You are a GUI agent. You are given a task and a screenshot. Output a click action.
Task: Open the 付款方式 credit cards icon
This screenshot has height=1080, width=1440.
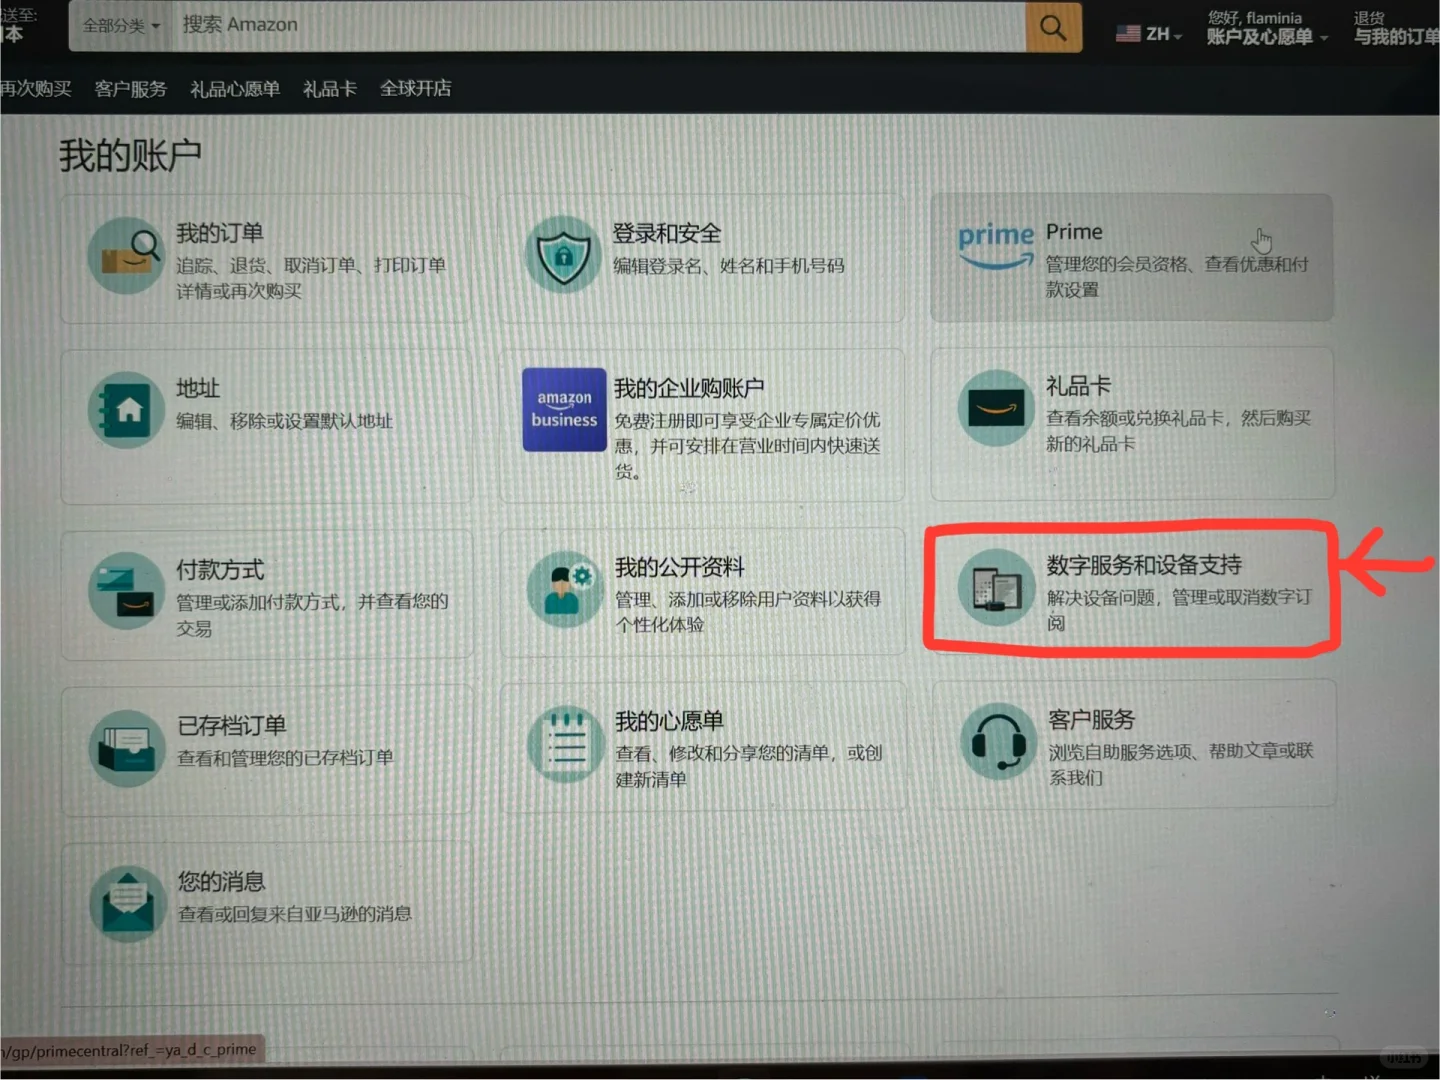coord(126,592)
